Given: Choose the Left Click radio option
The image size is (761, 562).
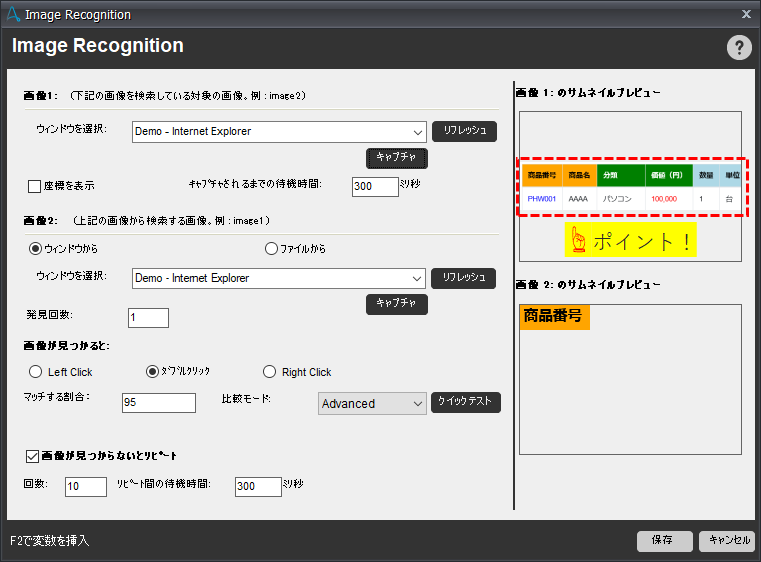Looking at the screenshot, I should click(36, 372).
